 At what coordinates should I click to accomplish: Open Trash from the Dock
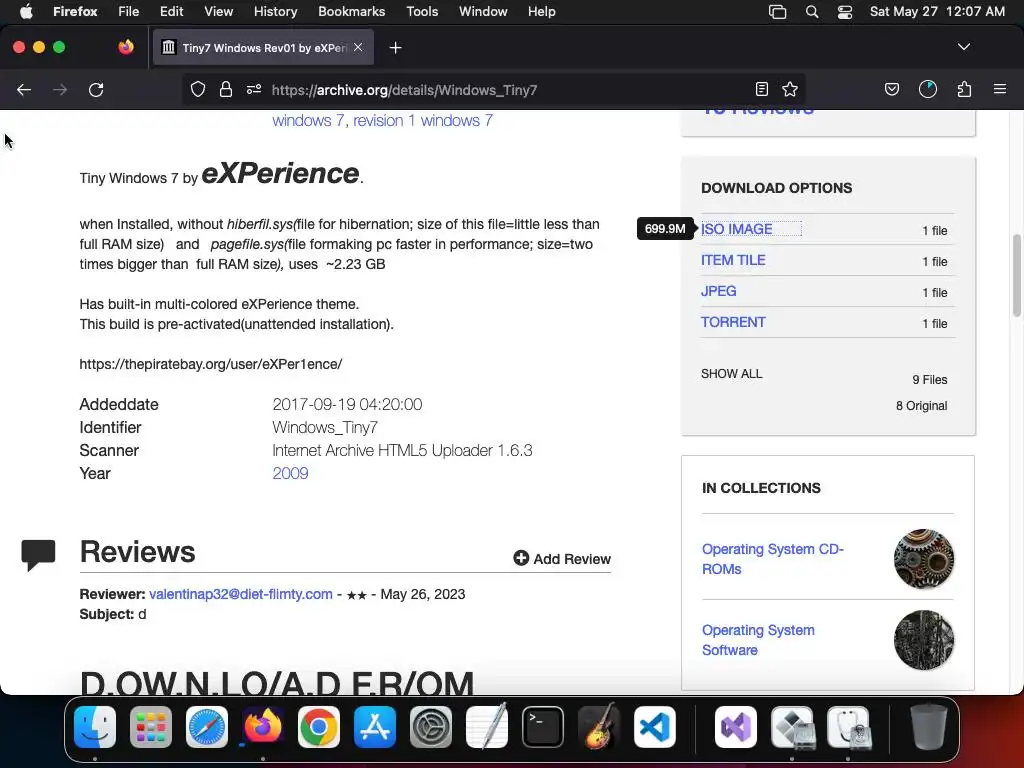tap(929, 727)
